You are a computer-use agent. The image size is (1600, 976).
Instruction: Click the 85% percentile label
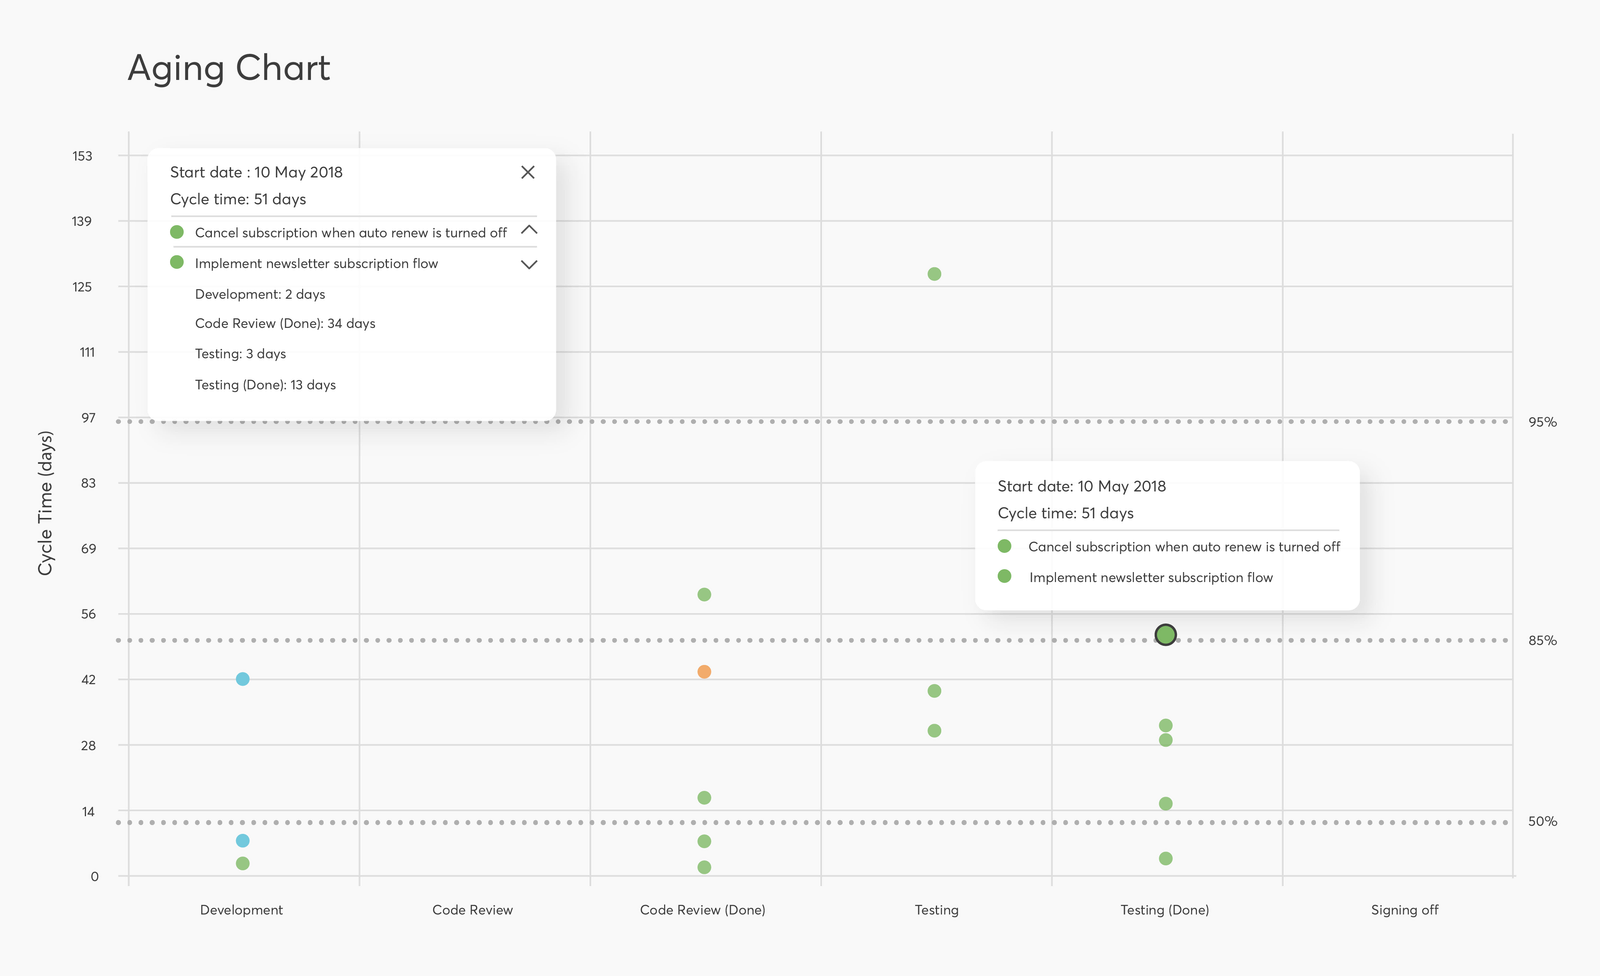(x=1542, y=641)
